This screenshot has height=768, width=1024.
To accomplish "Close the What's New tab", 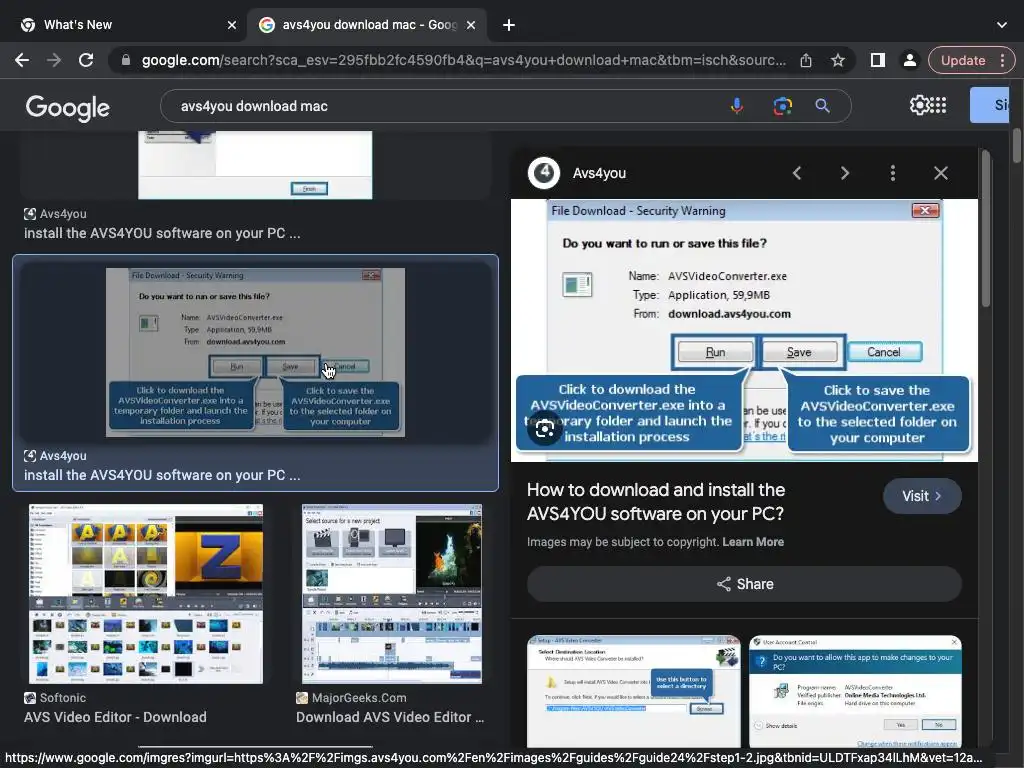I will (x=231, y=25).
